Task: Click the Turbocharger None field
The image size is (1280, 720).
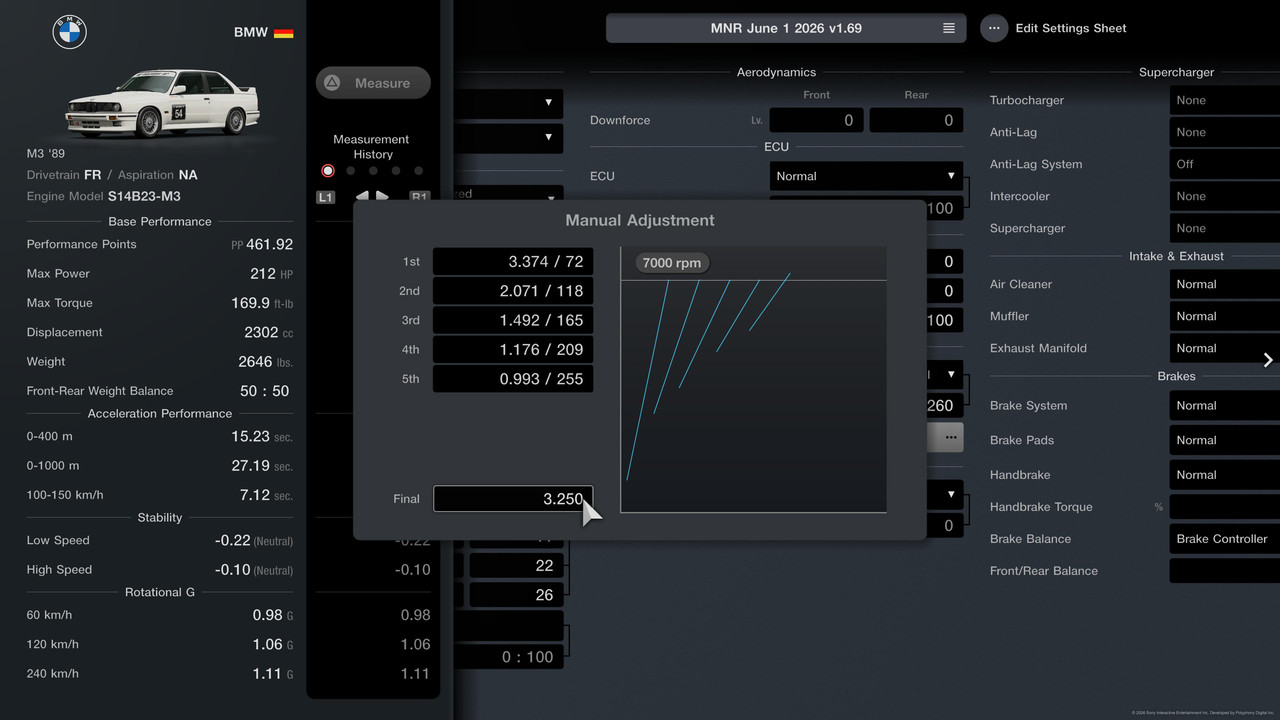Action: click(1225, 100)
